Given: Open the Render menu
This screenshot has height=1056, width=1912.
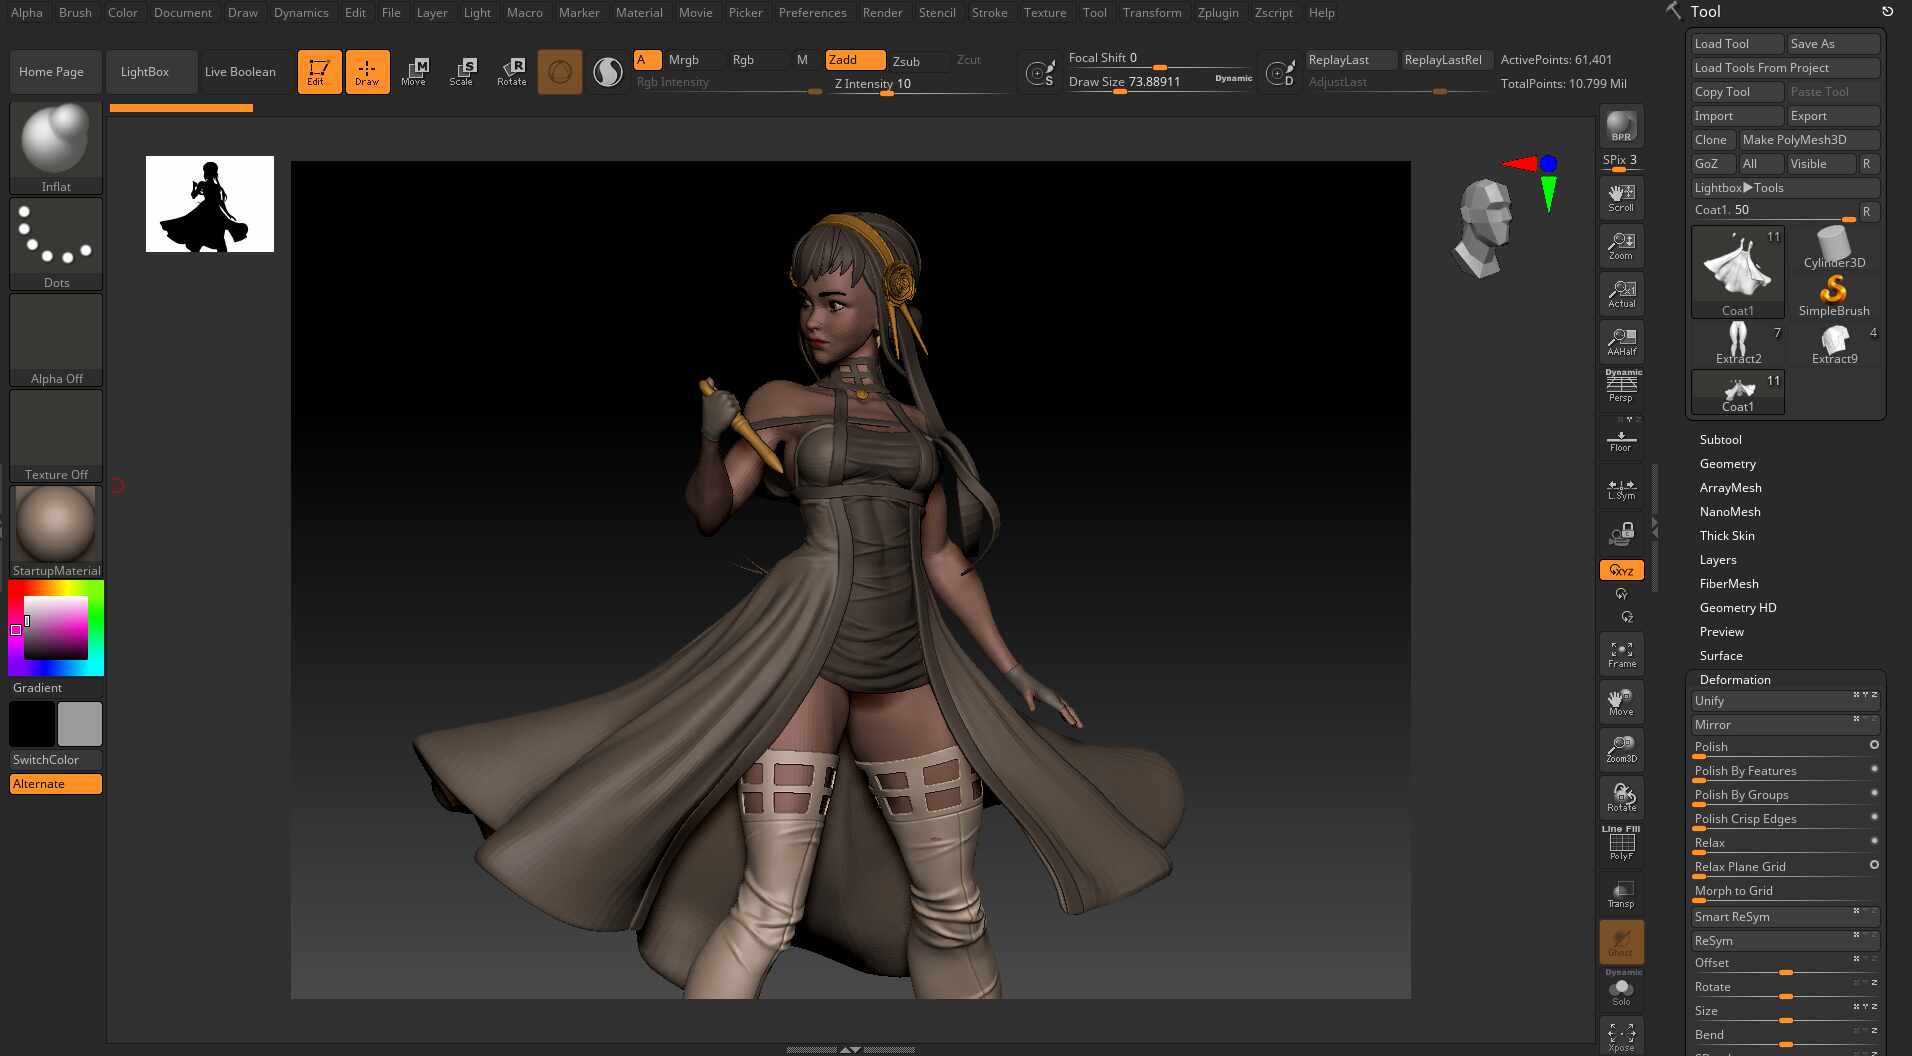Looking at the screenshot, I should (x=882, y=13).
